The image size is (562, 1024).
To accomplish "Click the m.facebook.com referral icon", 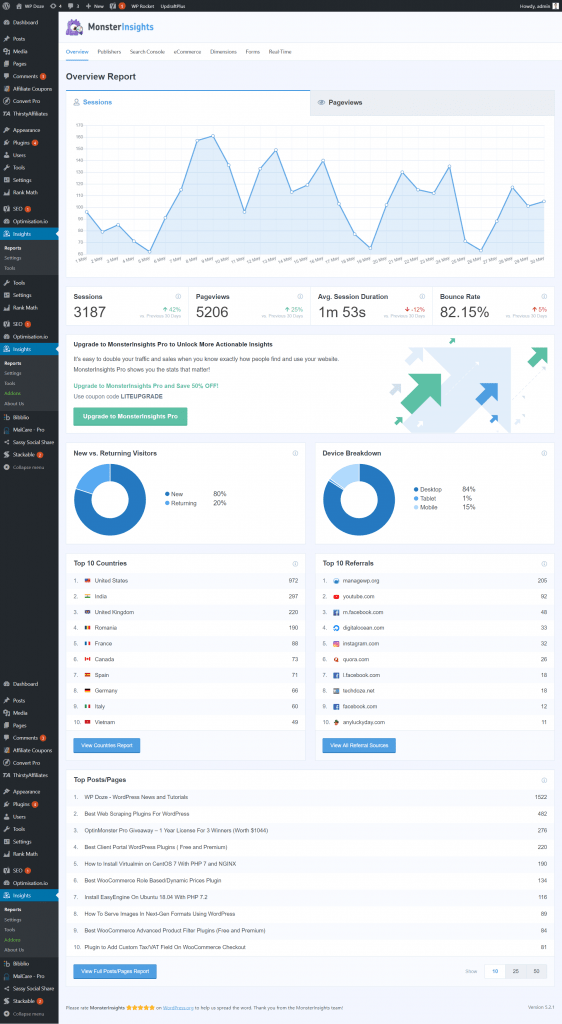I will pos(336,612).
